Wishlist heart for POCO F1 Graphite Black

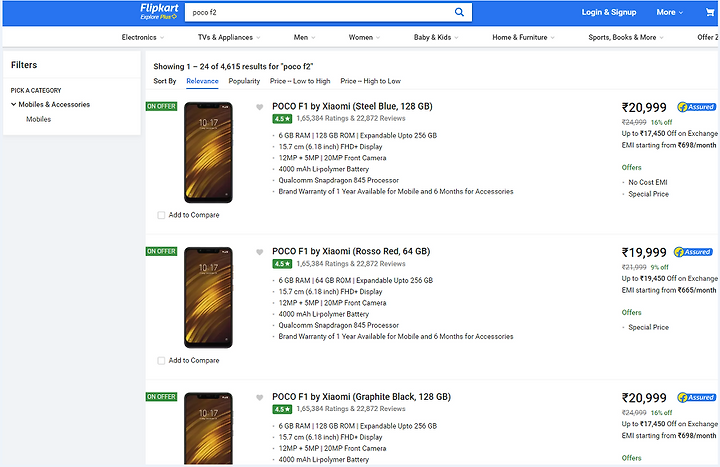coord(259,398)
